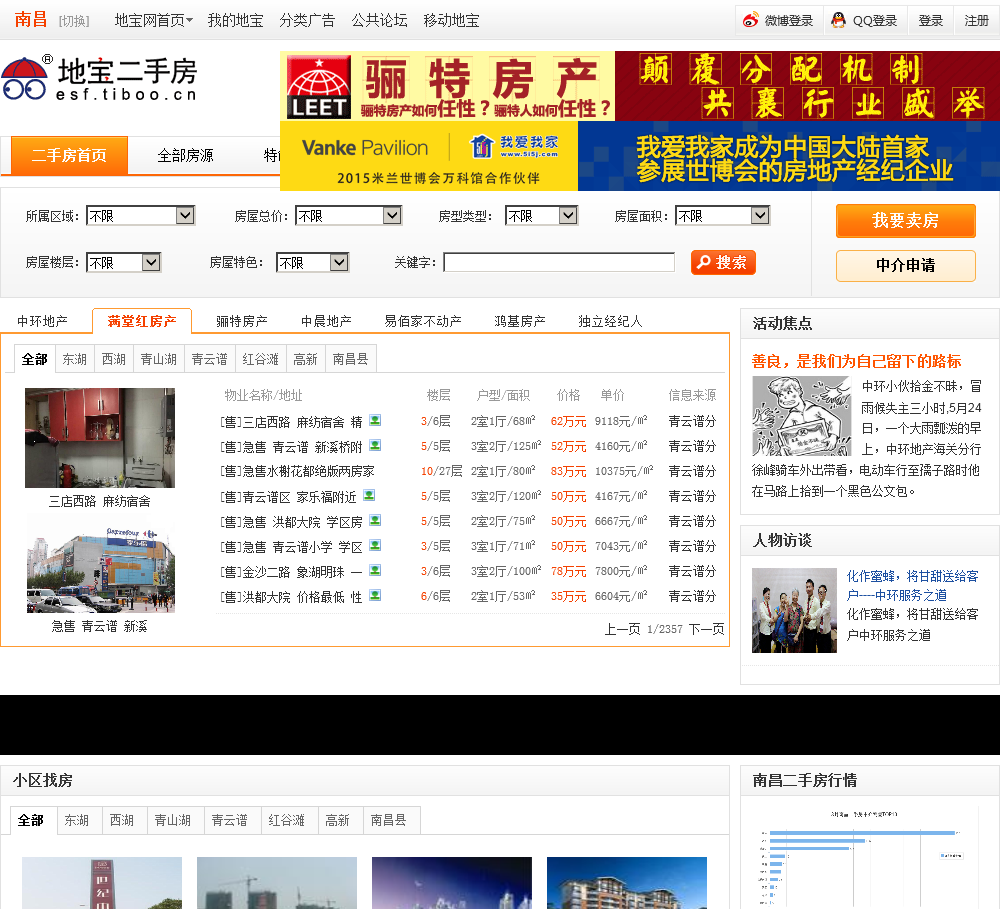Screen dimensions: 1000x909
Task: Switch to the 中环地产 agency tab
Action: [43, 321]
